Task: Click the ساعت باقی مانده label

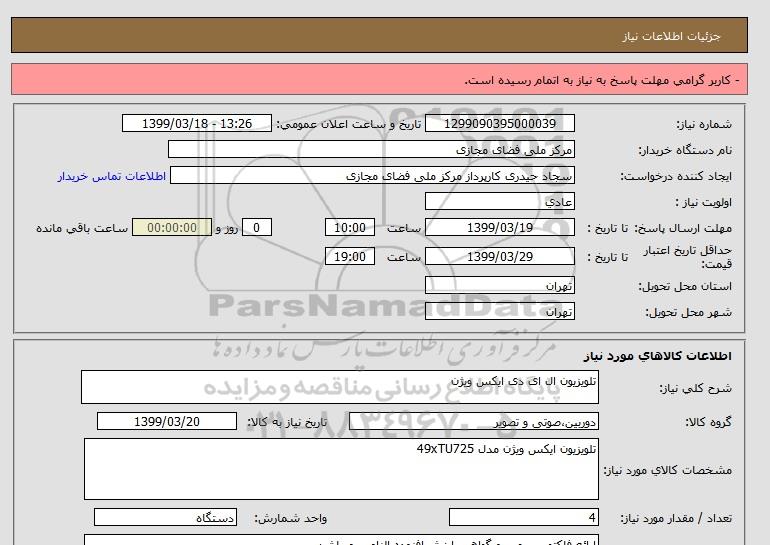Action: 82,228
